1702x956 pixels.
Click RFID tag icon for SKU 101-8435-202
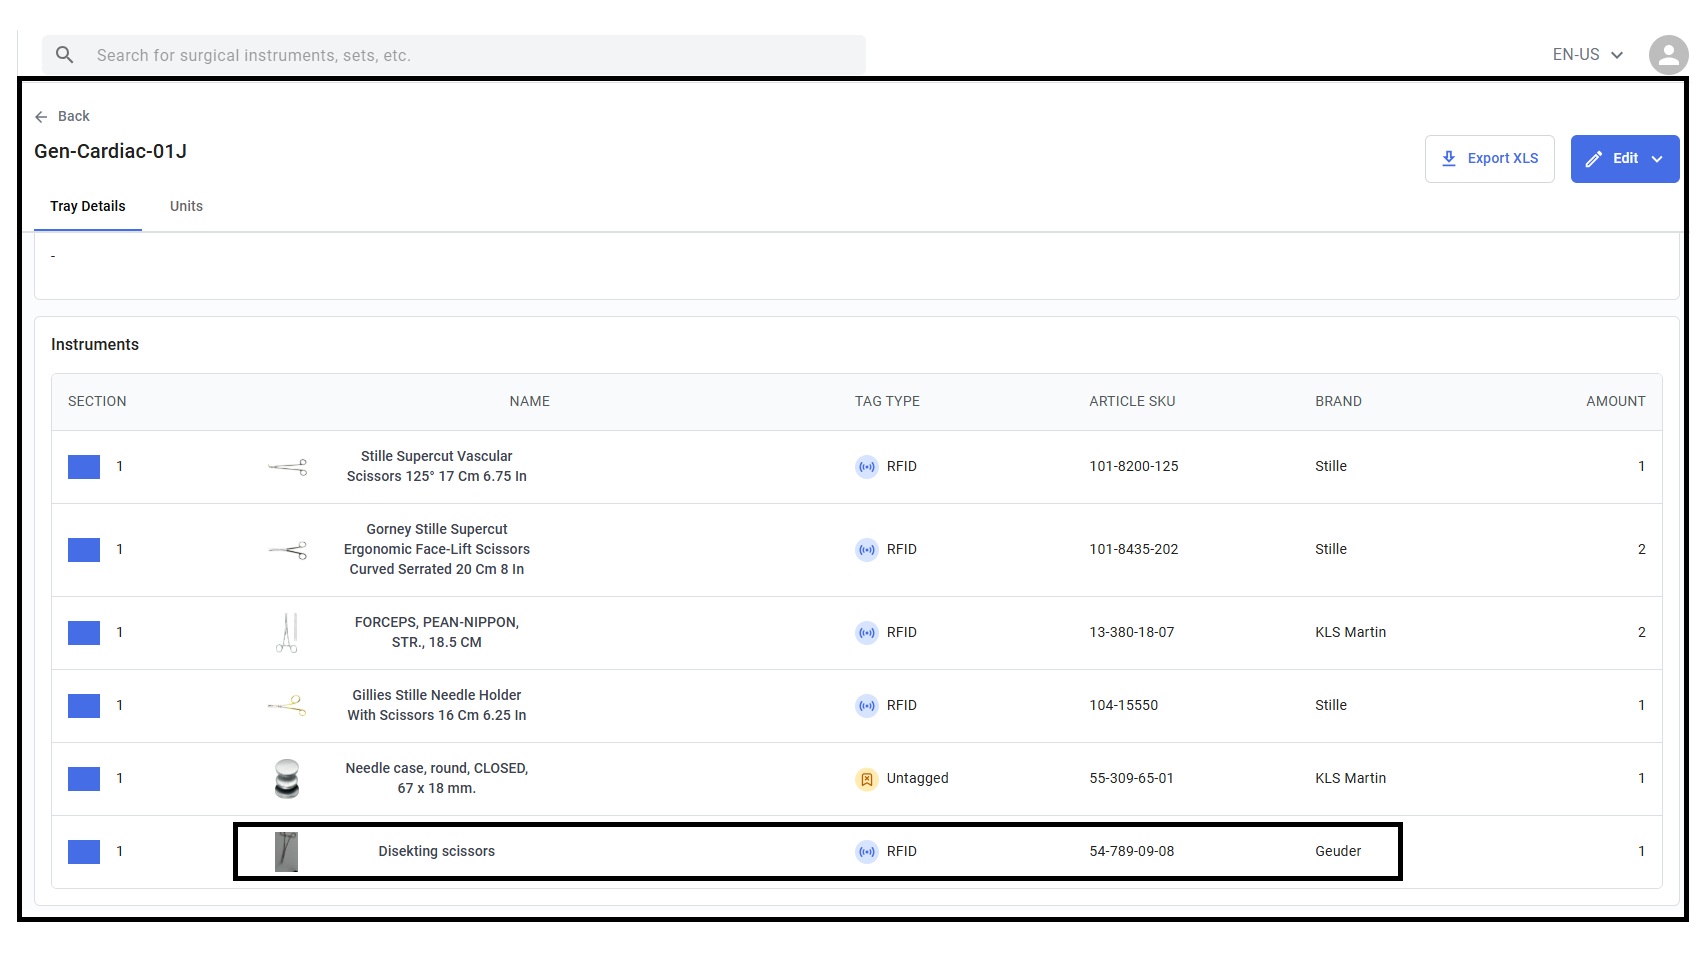tap(867, 550)
